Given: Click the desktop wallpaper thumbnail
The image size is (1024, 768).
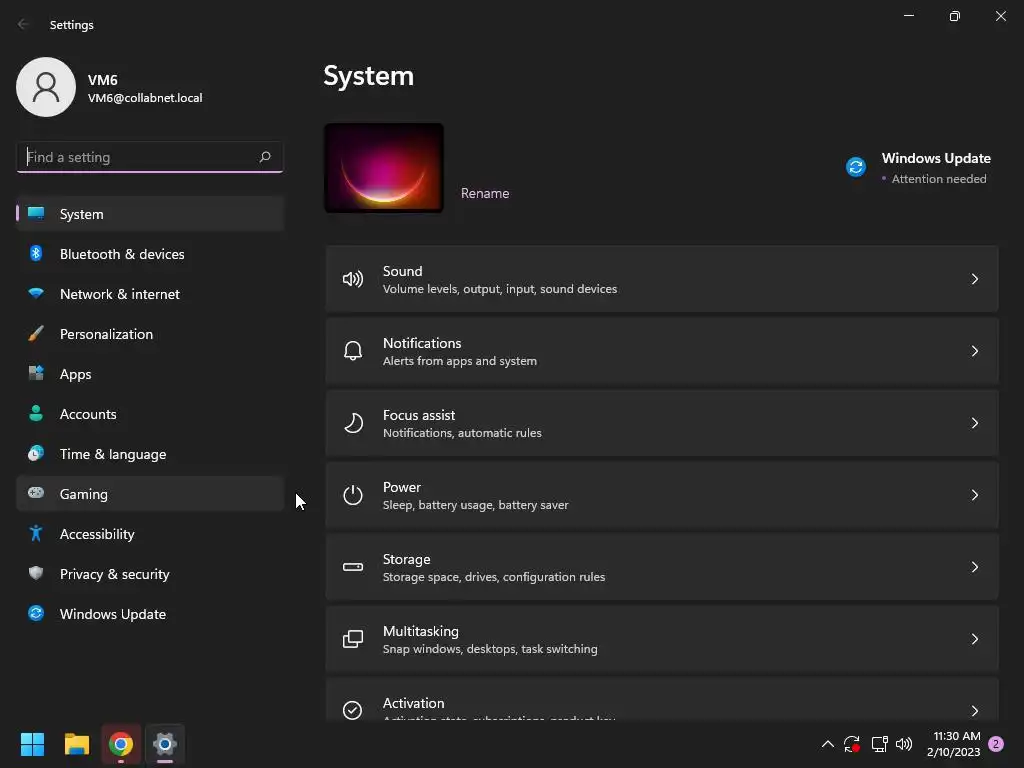Looking at the screenshot, I should 384,168.
